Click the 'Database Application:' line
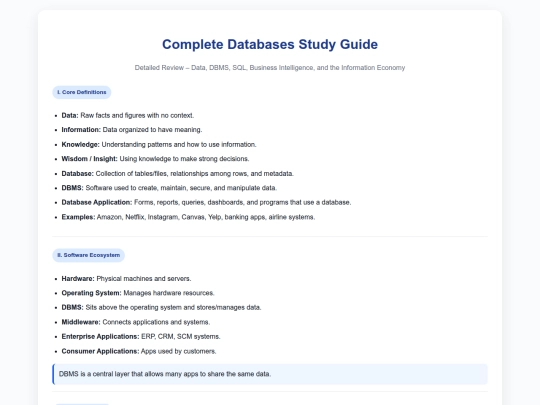Viewport: 540px width, 405px height. click(x=206, y=202)
